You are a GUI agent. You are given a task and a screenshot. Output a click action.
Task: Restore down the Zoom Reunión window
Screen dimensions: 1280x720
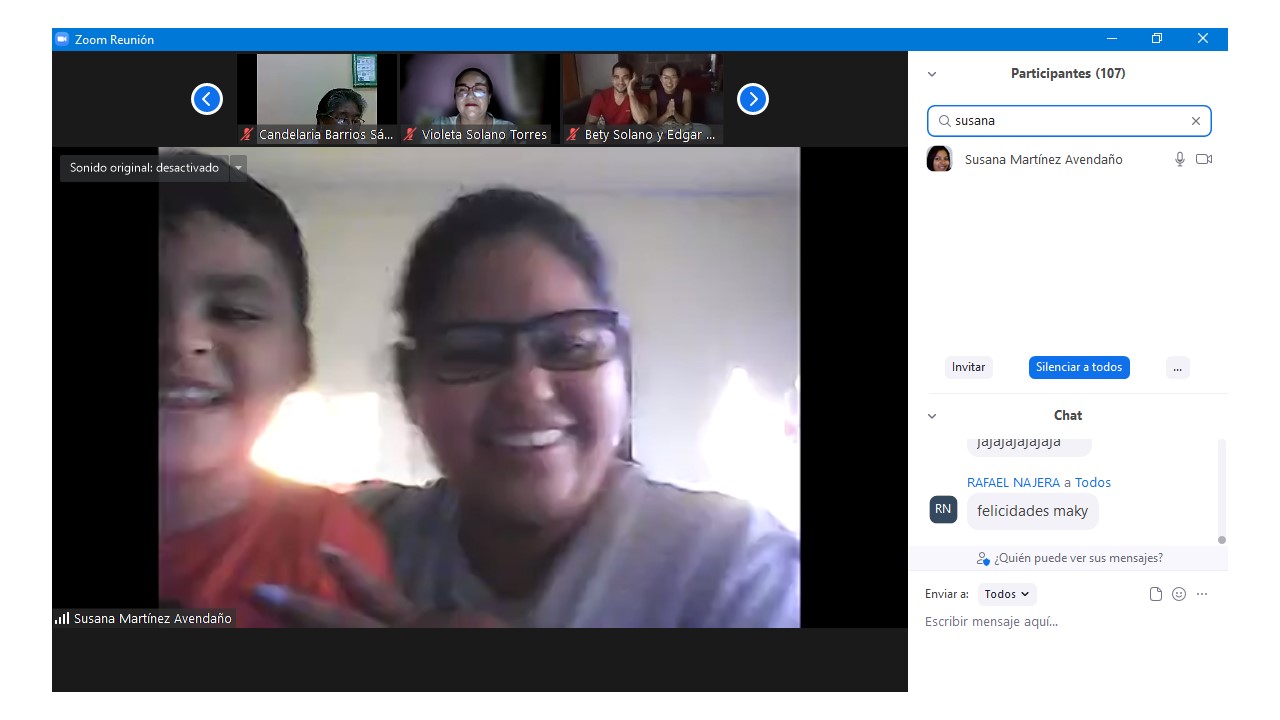tap(1157, 39)
